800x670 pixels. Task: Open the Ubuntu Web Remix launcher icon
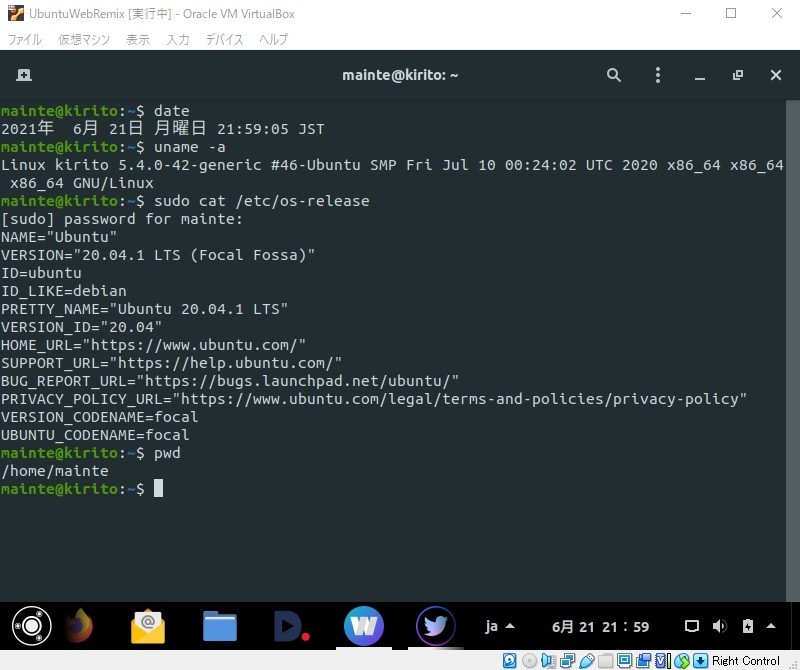point(32,626)
